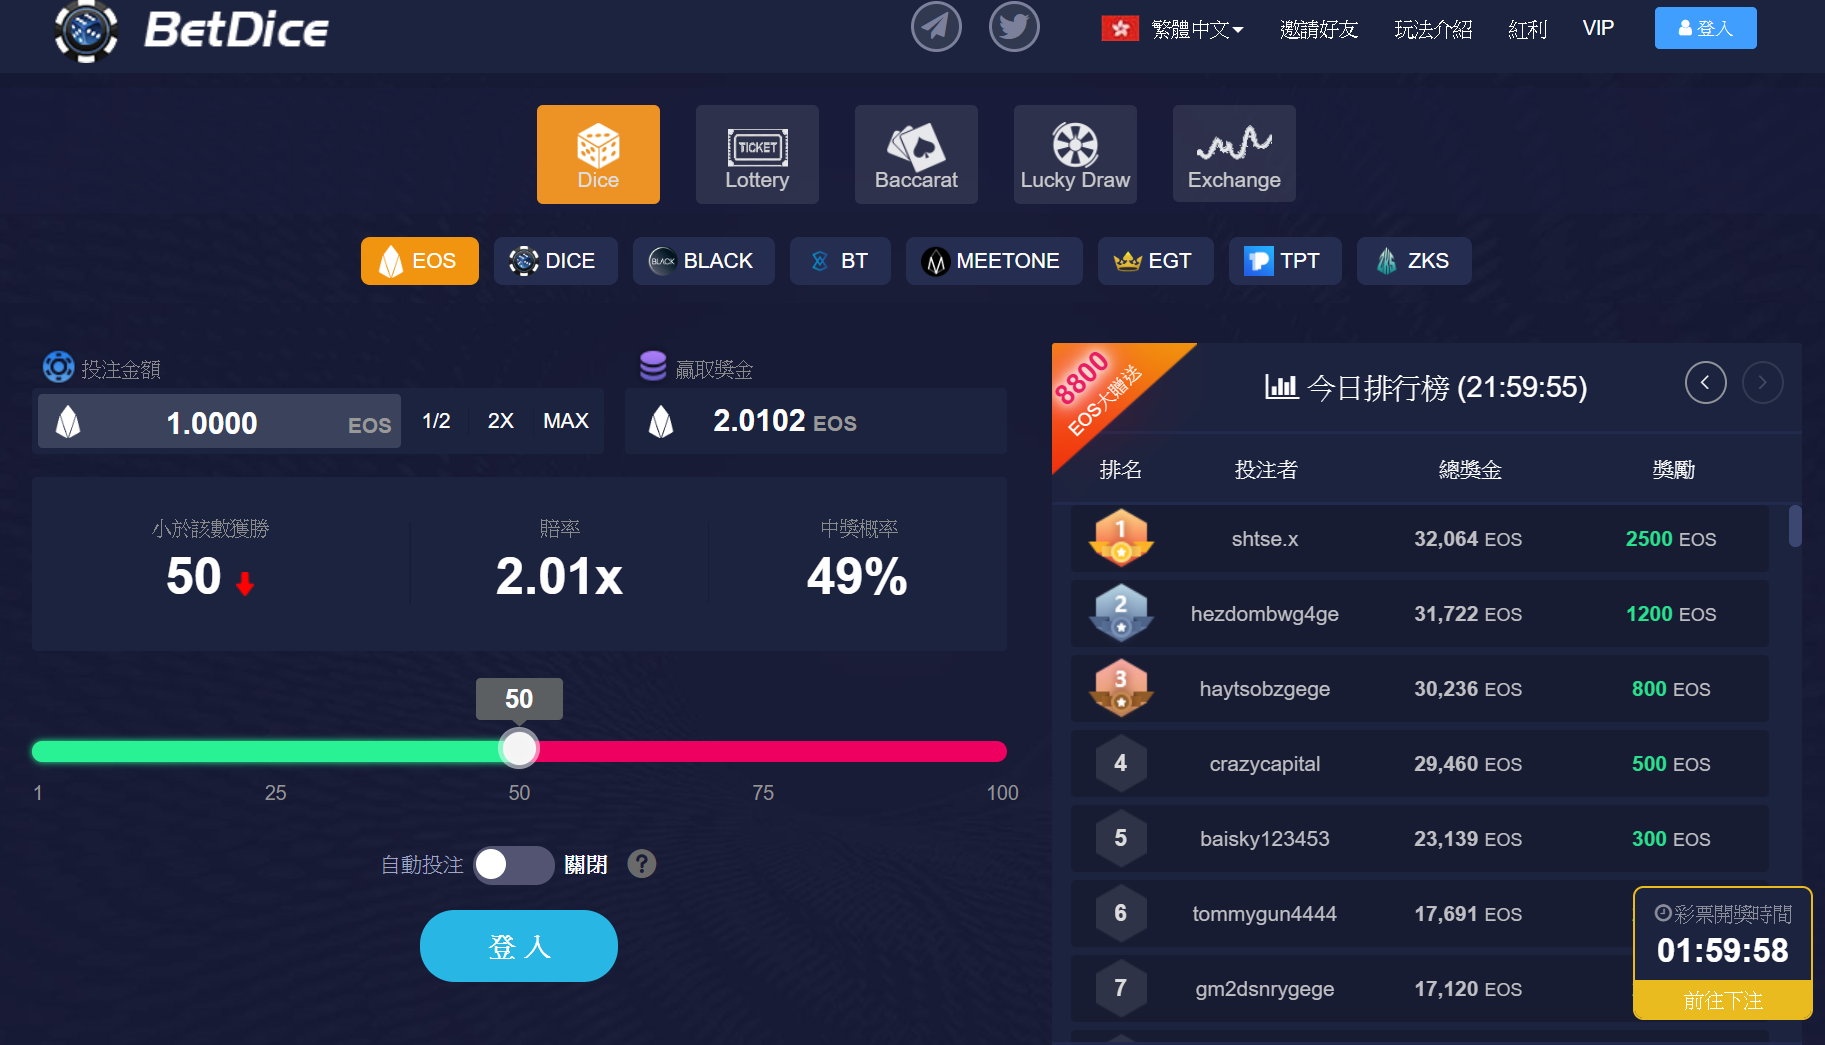
Task: Click the 50 tooltip above slider
Action: [x=519, y=699]
